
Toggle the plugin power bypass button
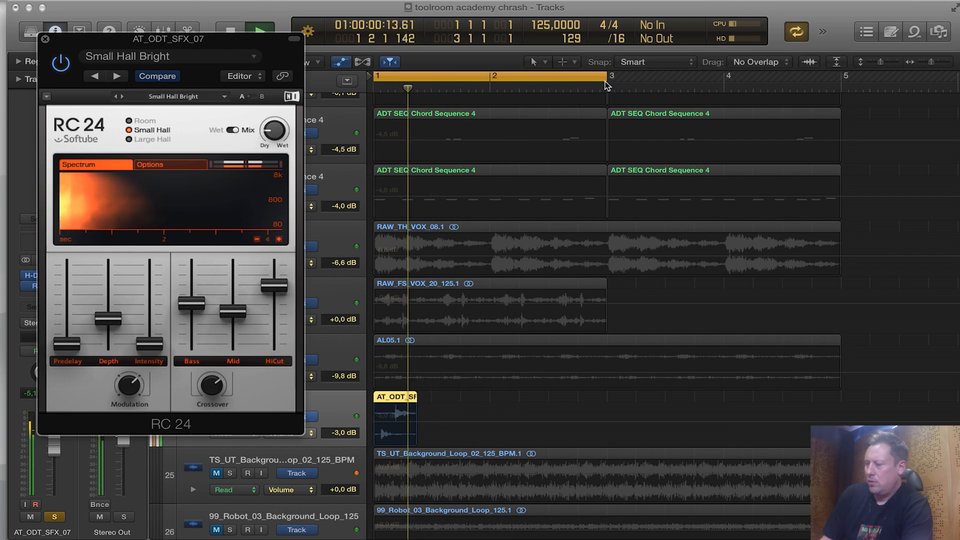(60, 62)
